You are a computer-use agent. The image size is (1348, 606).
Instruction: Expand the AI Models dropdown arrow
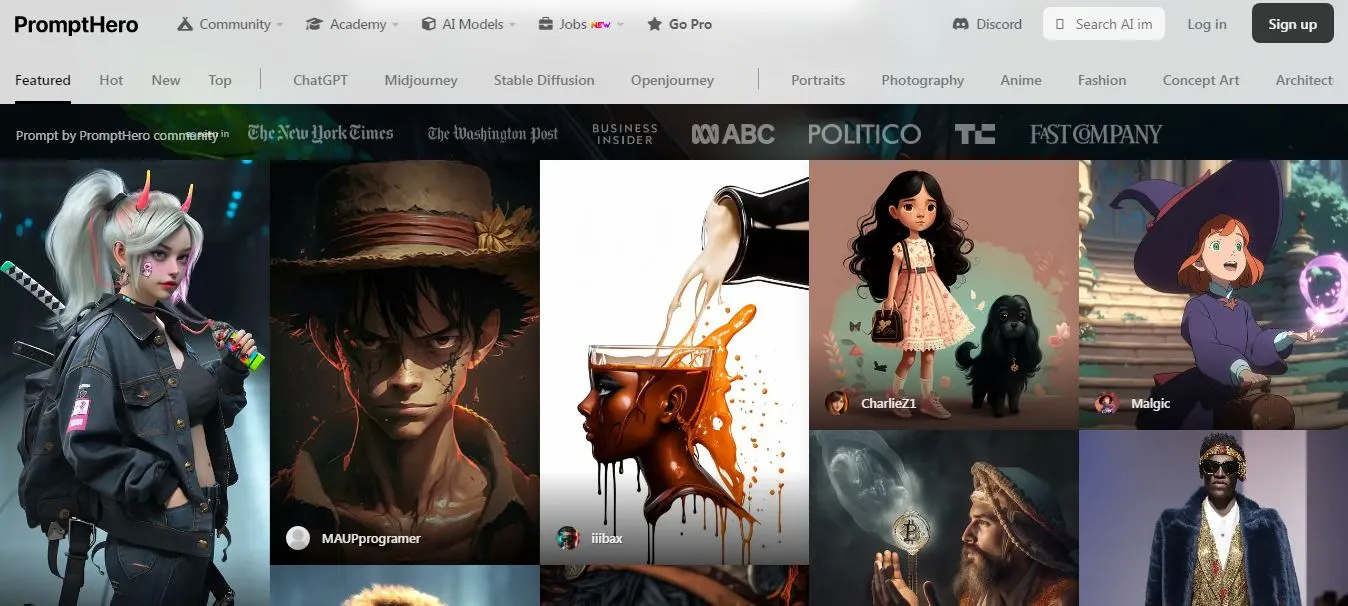[513, 25]
